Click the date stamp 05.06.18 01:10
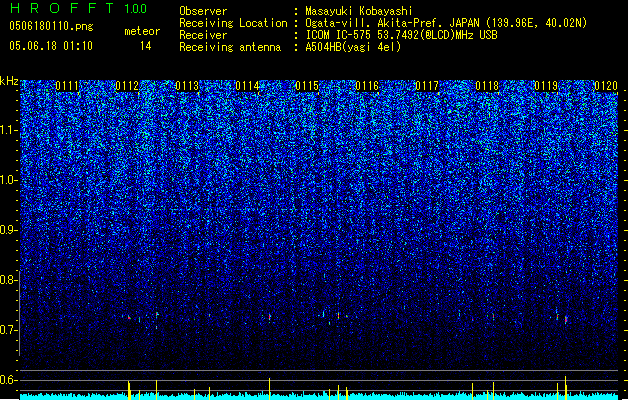This screenshot has width=629, height=400. point(51,46)
